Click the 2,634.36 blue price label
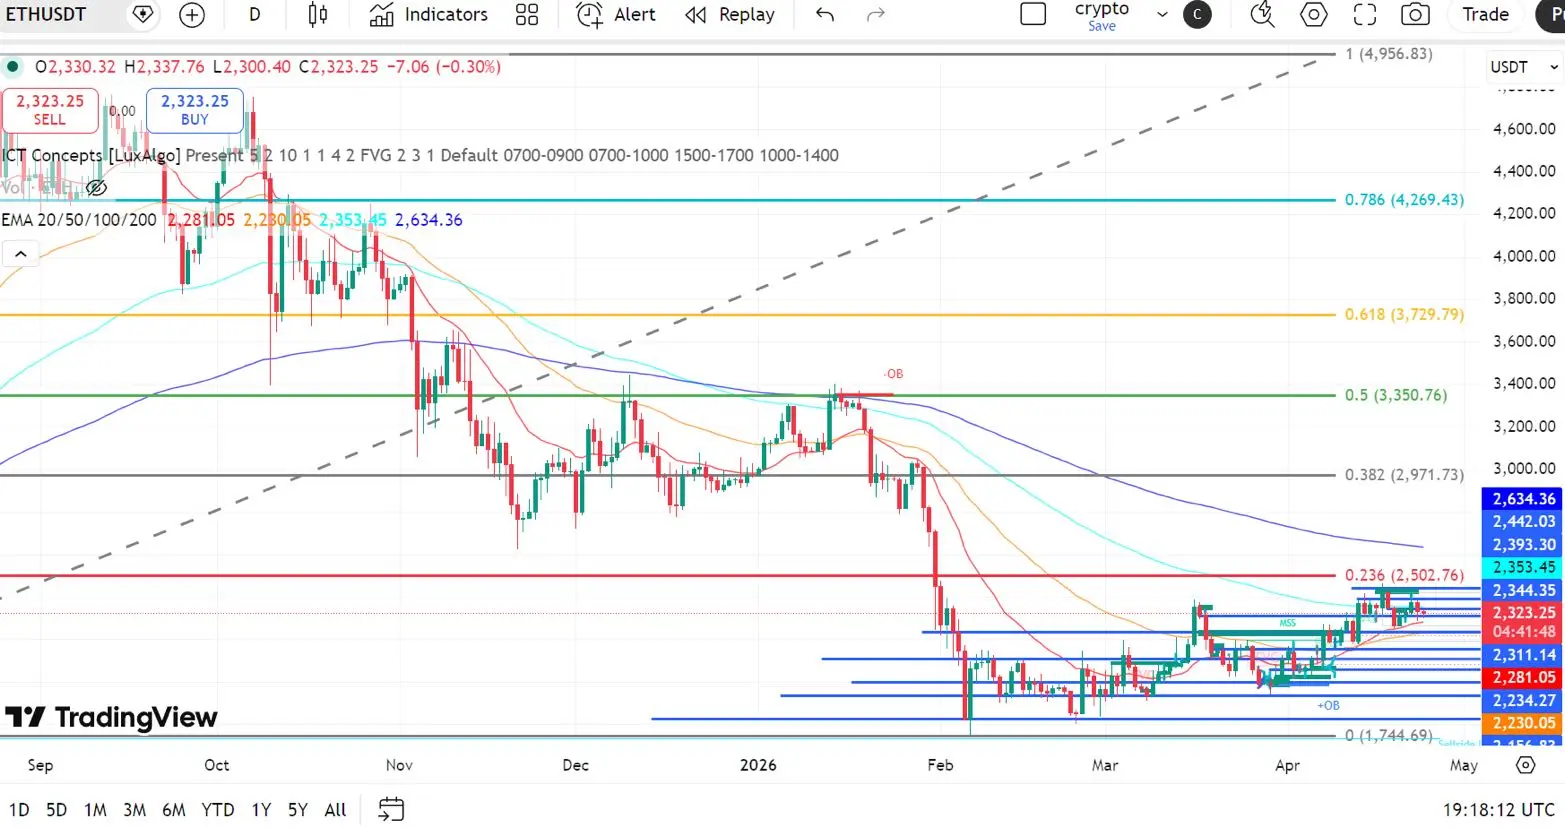The image size is (1565, 828). pos(1523,499)
